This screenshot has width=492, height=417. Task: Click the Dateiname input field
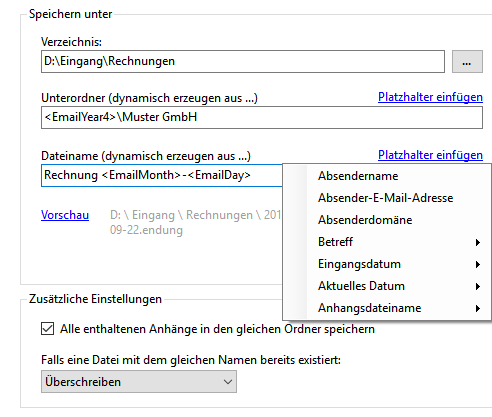pos(162,175)
